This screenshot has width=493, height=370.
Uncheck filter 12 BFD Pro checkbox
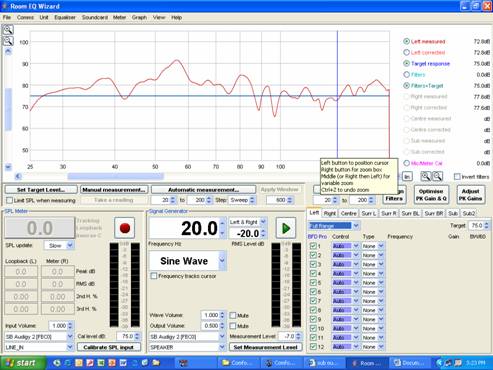point(313,347)
